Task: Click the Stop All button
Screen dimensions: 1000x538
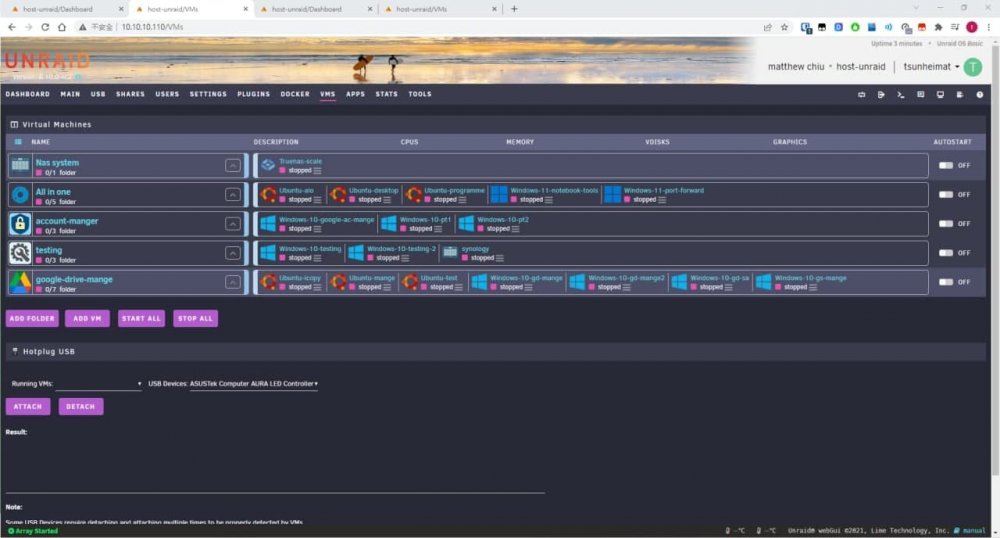Action: point(195,318)
